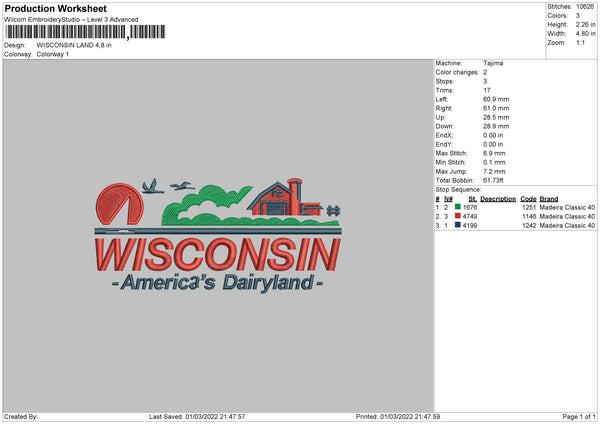600x424 pixels.
Task: Click the 'Color changes:' label
Action: pyautogui.click(x=457, y=72)
